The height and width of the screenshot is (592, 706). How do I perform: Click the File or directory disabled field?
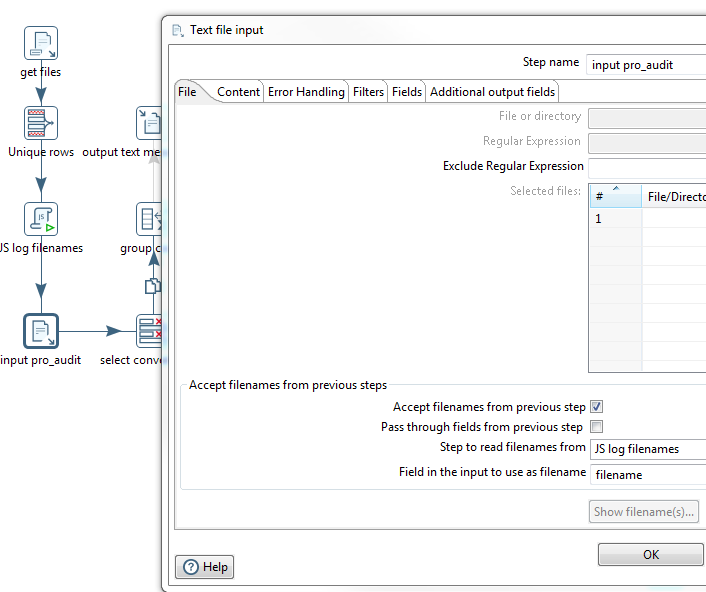(647, 118)
